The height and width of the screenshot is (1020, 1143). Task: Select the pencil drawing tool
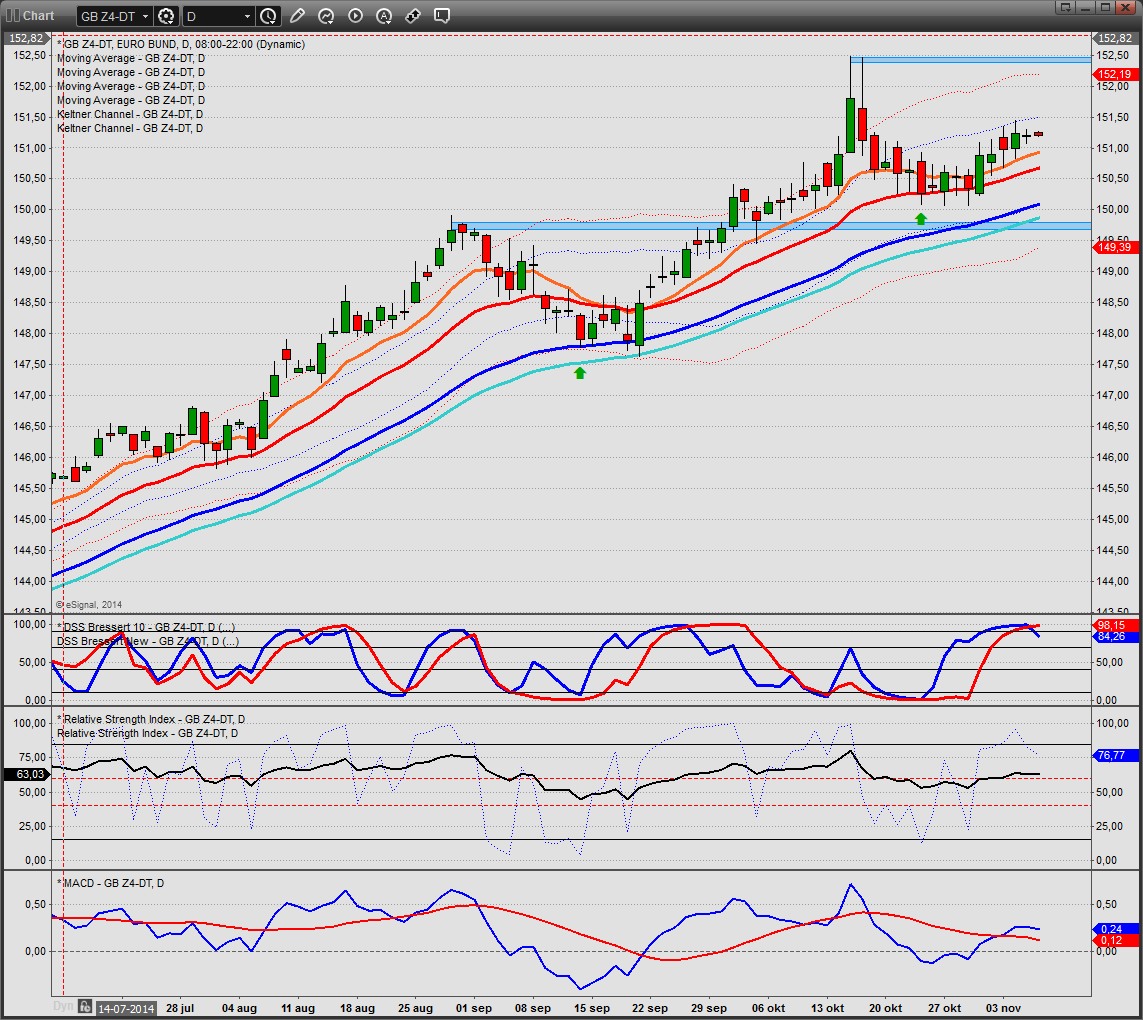click(296, 16)
